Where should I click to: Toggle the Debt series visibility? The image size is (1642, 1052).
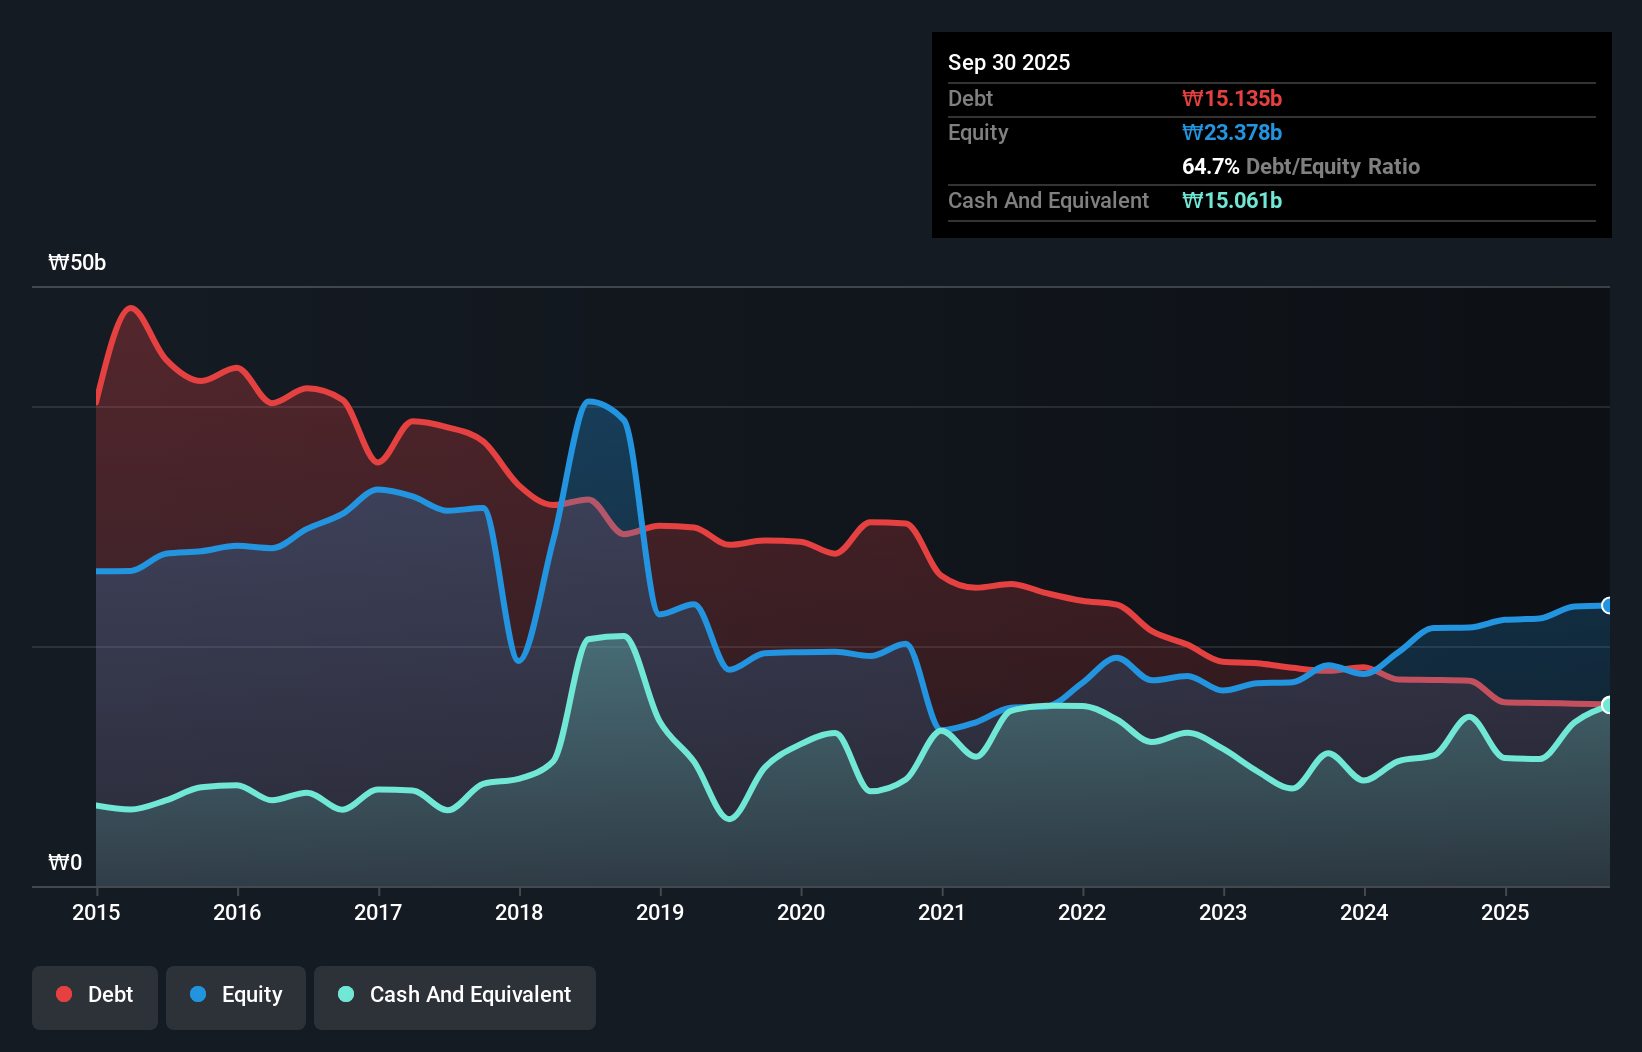[95, 995]
